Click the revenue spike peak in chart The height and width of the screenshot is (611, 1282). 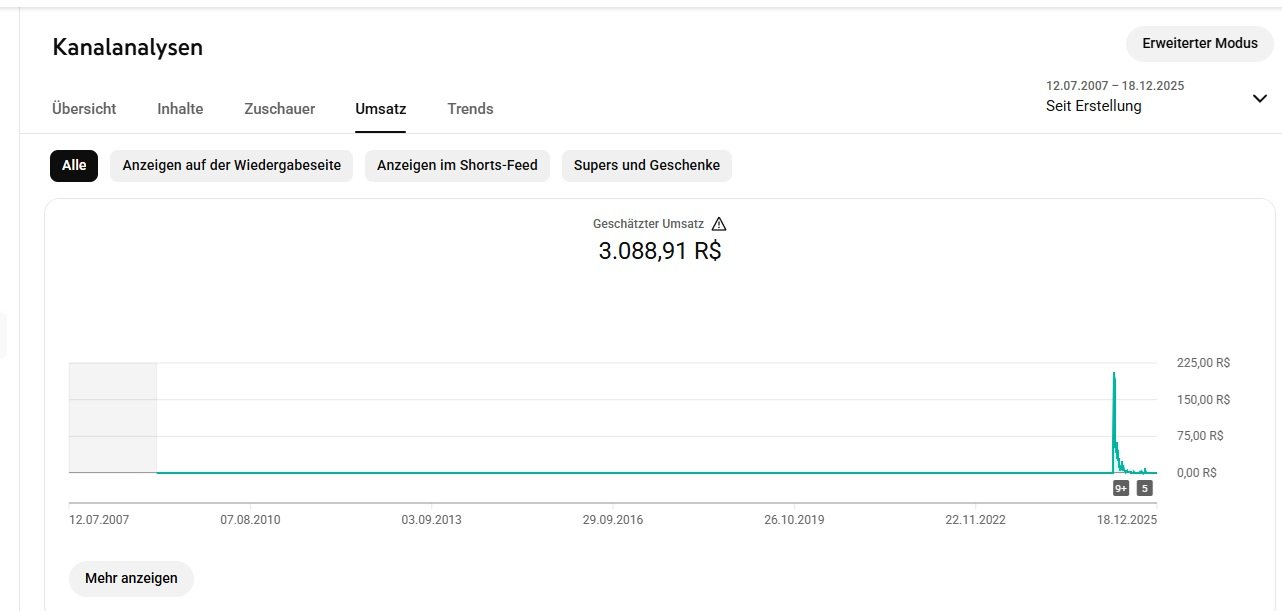pos(1114,374)
